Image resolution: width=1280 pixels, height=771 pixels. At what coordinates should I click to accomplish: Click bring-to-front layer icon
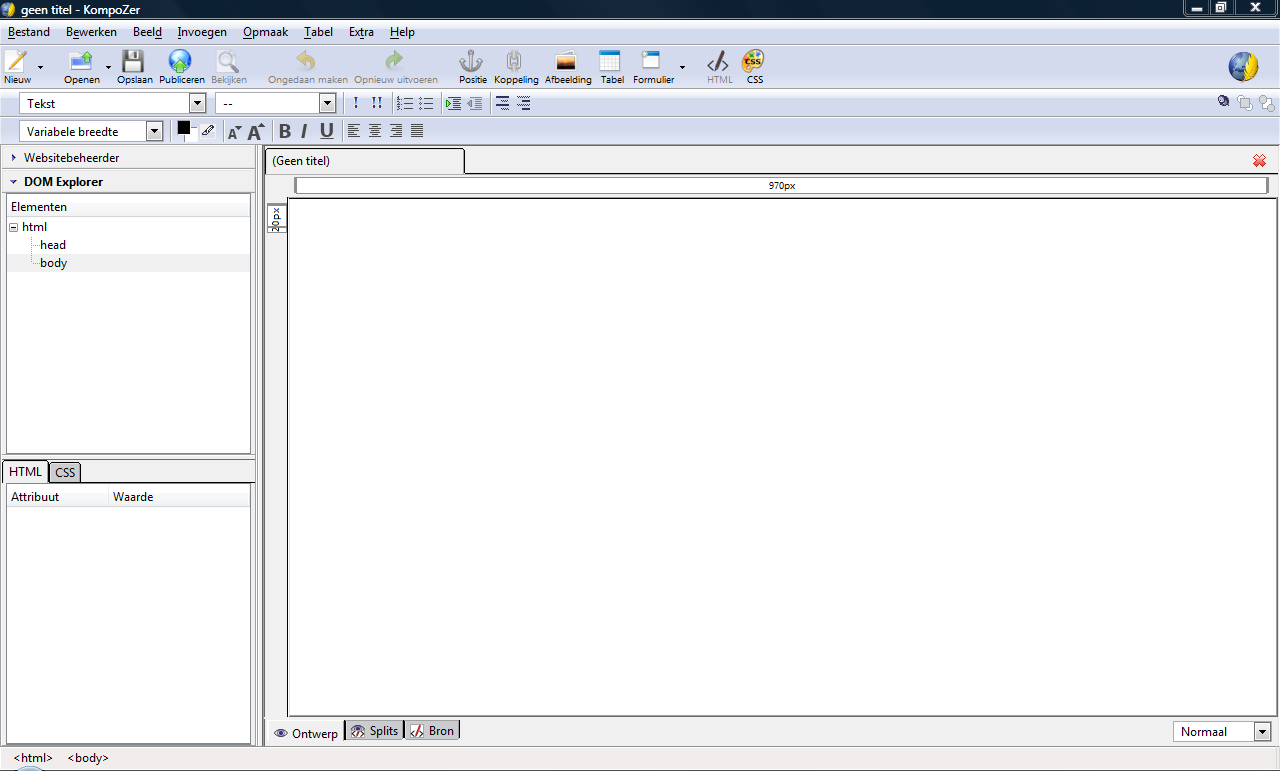click(1245, 102)
